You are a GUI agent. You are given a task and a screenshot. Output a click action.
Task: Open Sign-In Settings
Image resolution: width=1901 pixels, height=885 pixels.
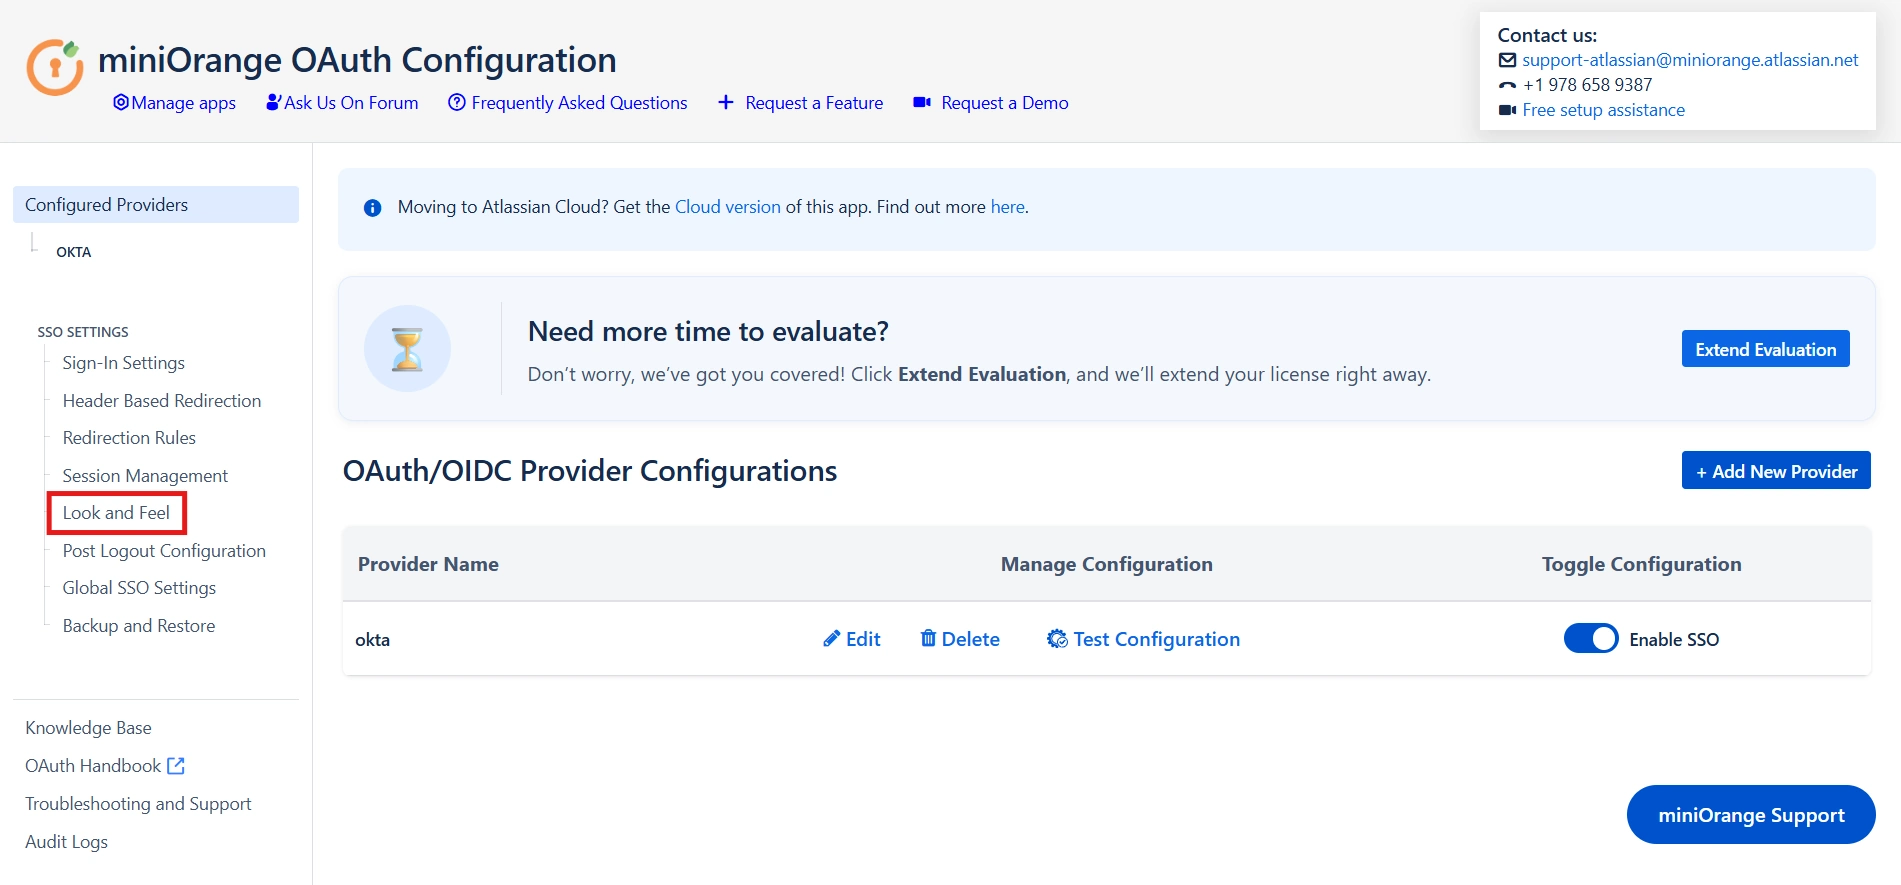[123, 363]
